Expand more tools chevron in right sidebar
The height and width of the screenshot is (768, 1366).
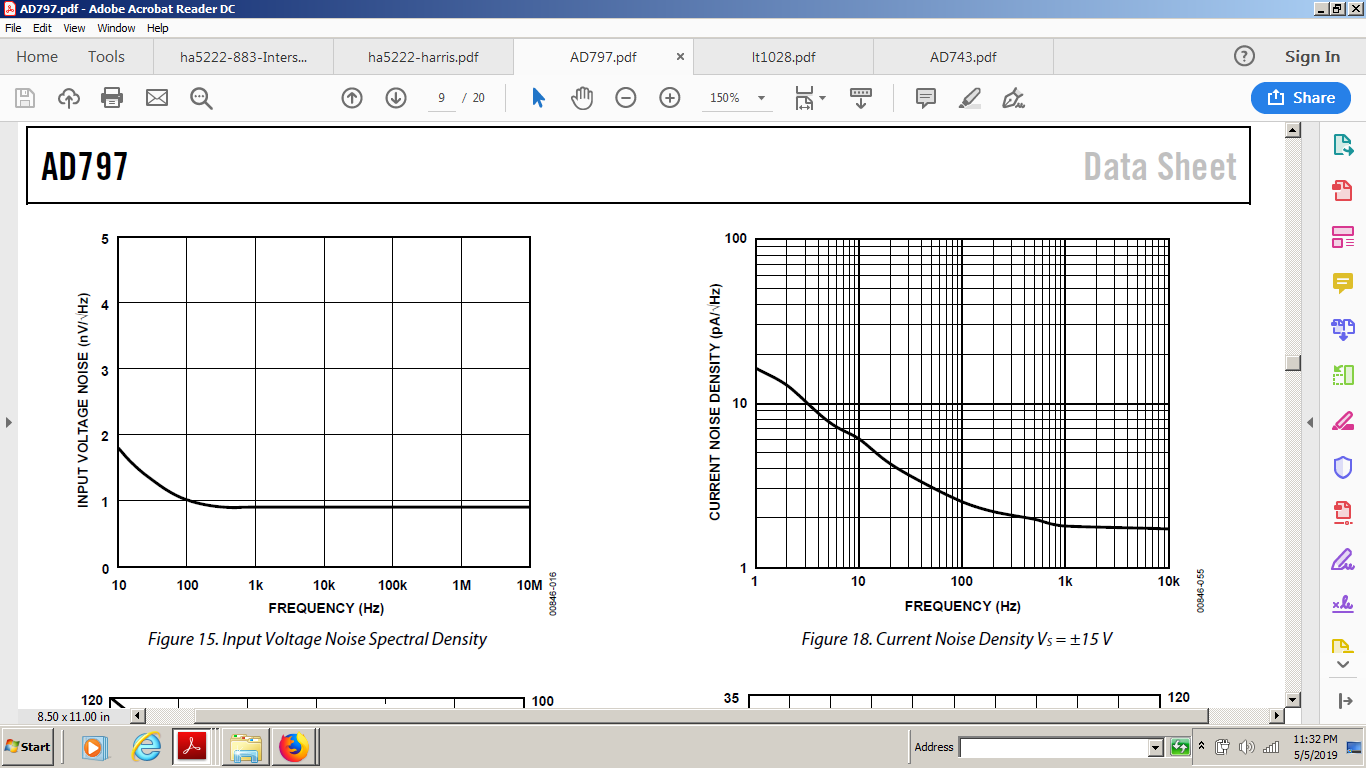click(1343, 664)
